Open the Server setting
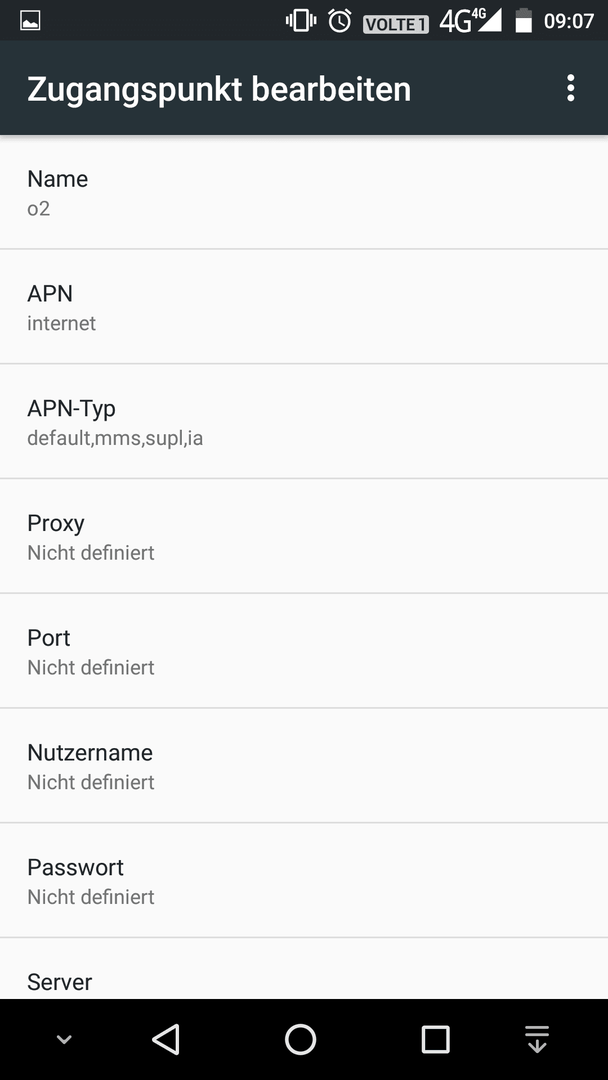The image size is (608, 1080). click(x=304, y=968)
